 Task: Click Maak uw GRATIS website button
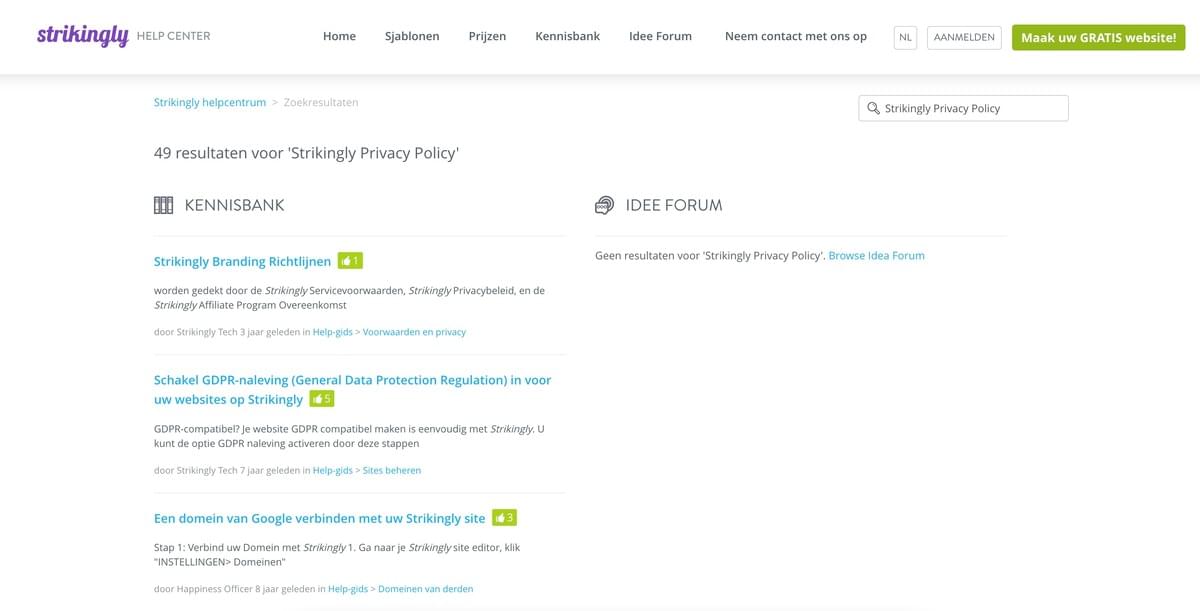pos(1098,37)
